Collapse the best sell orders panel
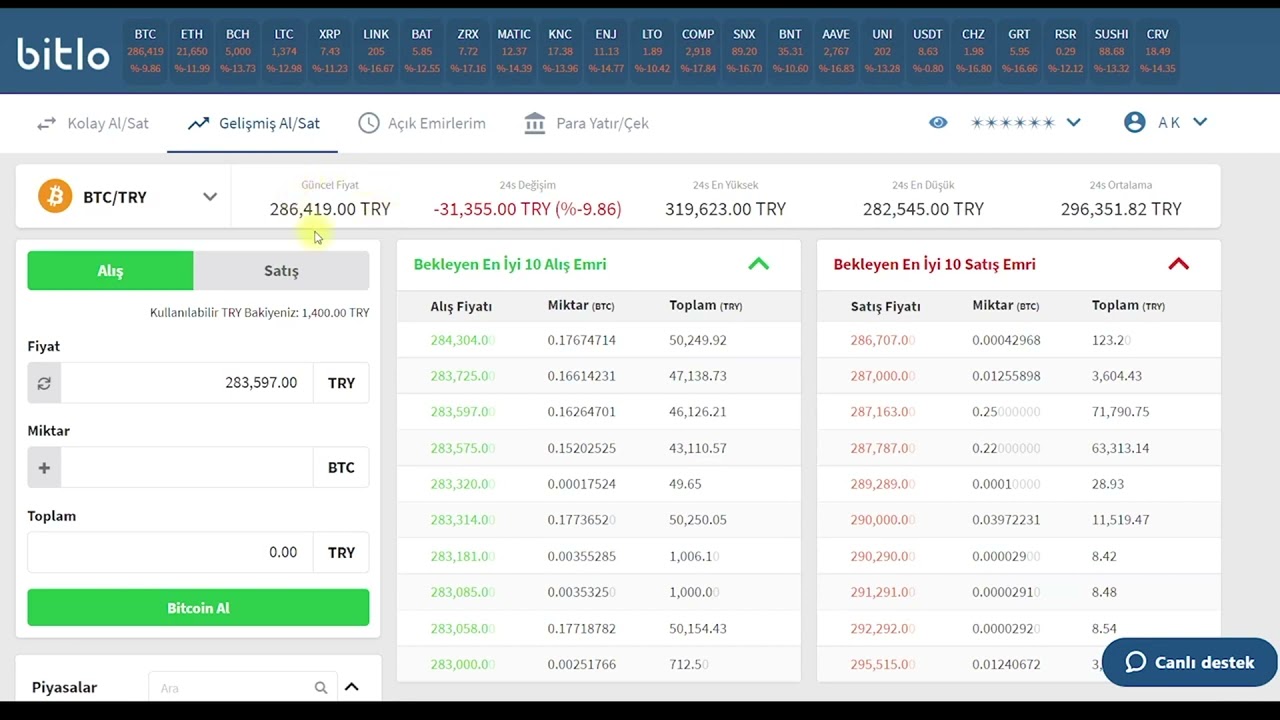This screenshot has width=1280, height=720. coord(1179,264)
